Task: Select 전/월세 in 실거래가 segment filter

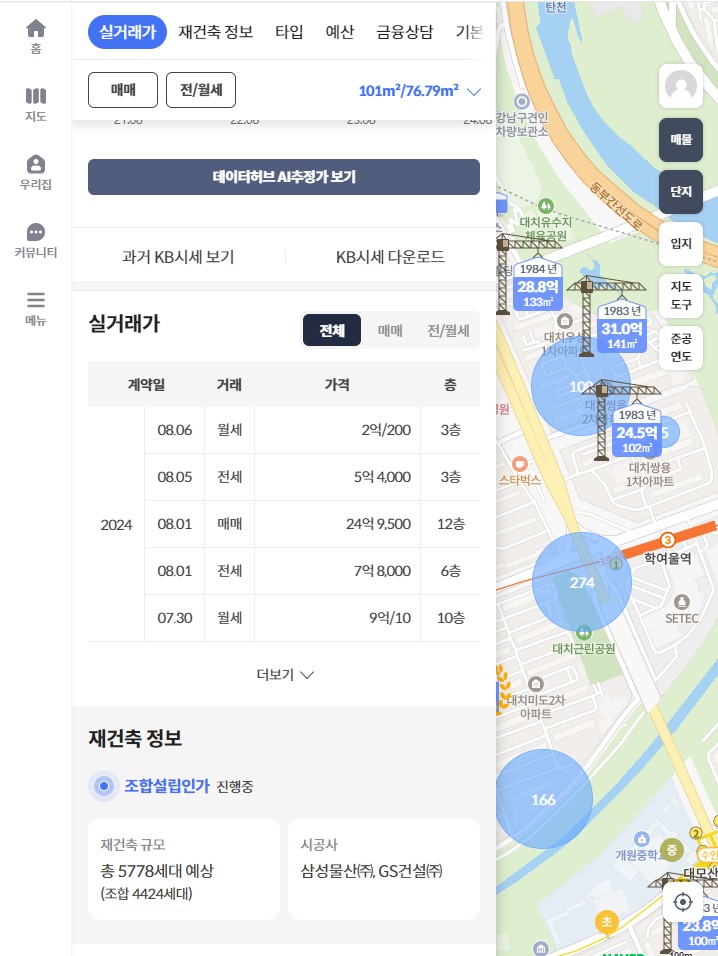Action: click(448, 330)
